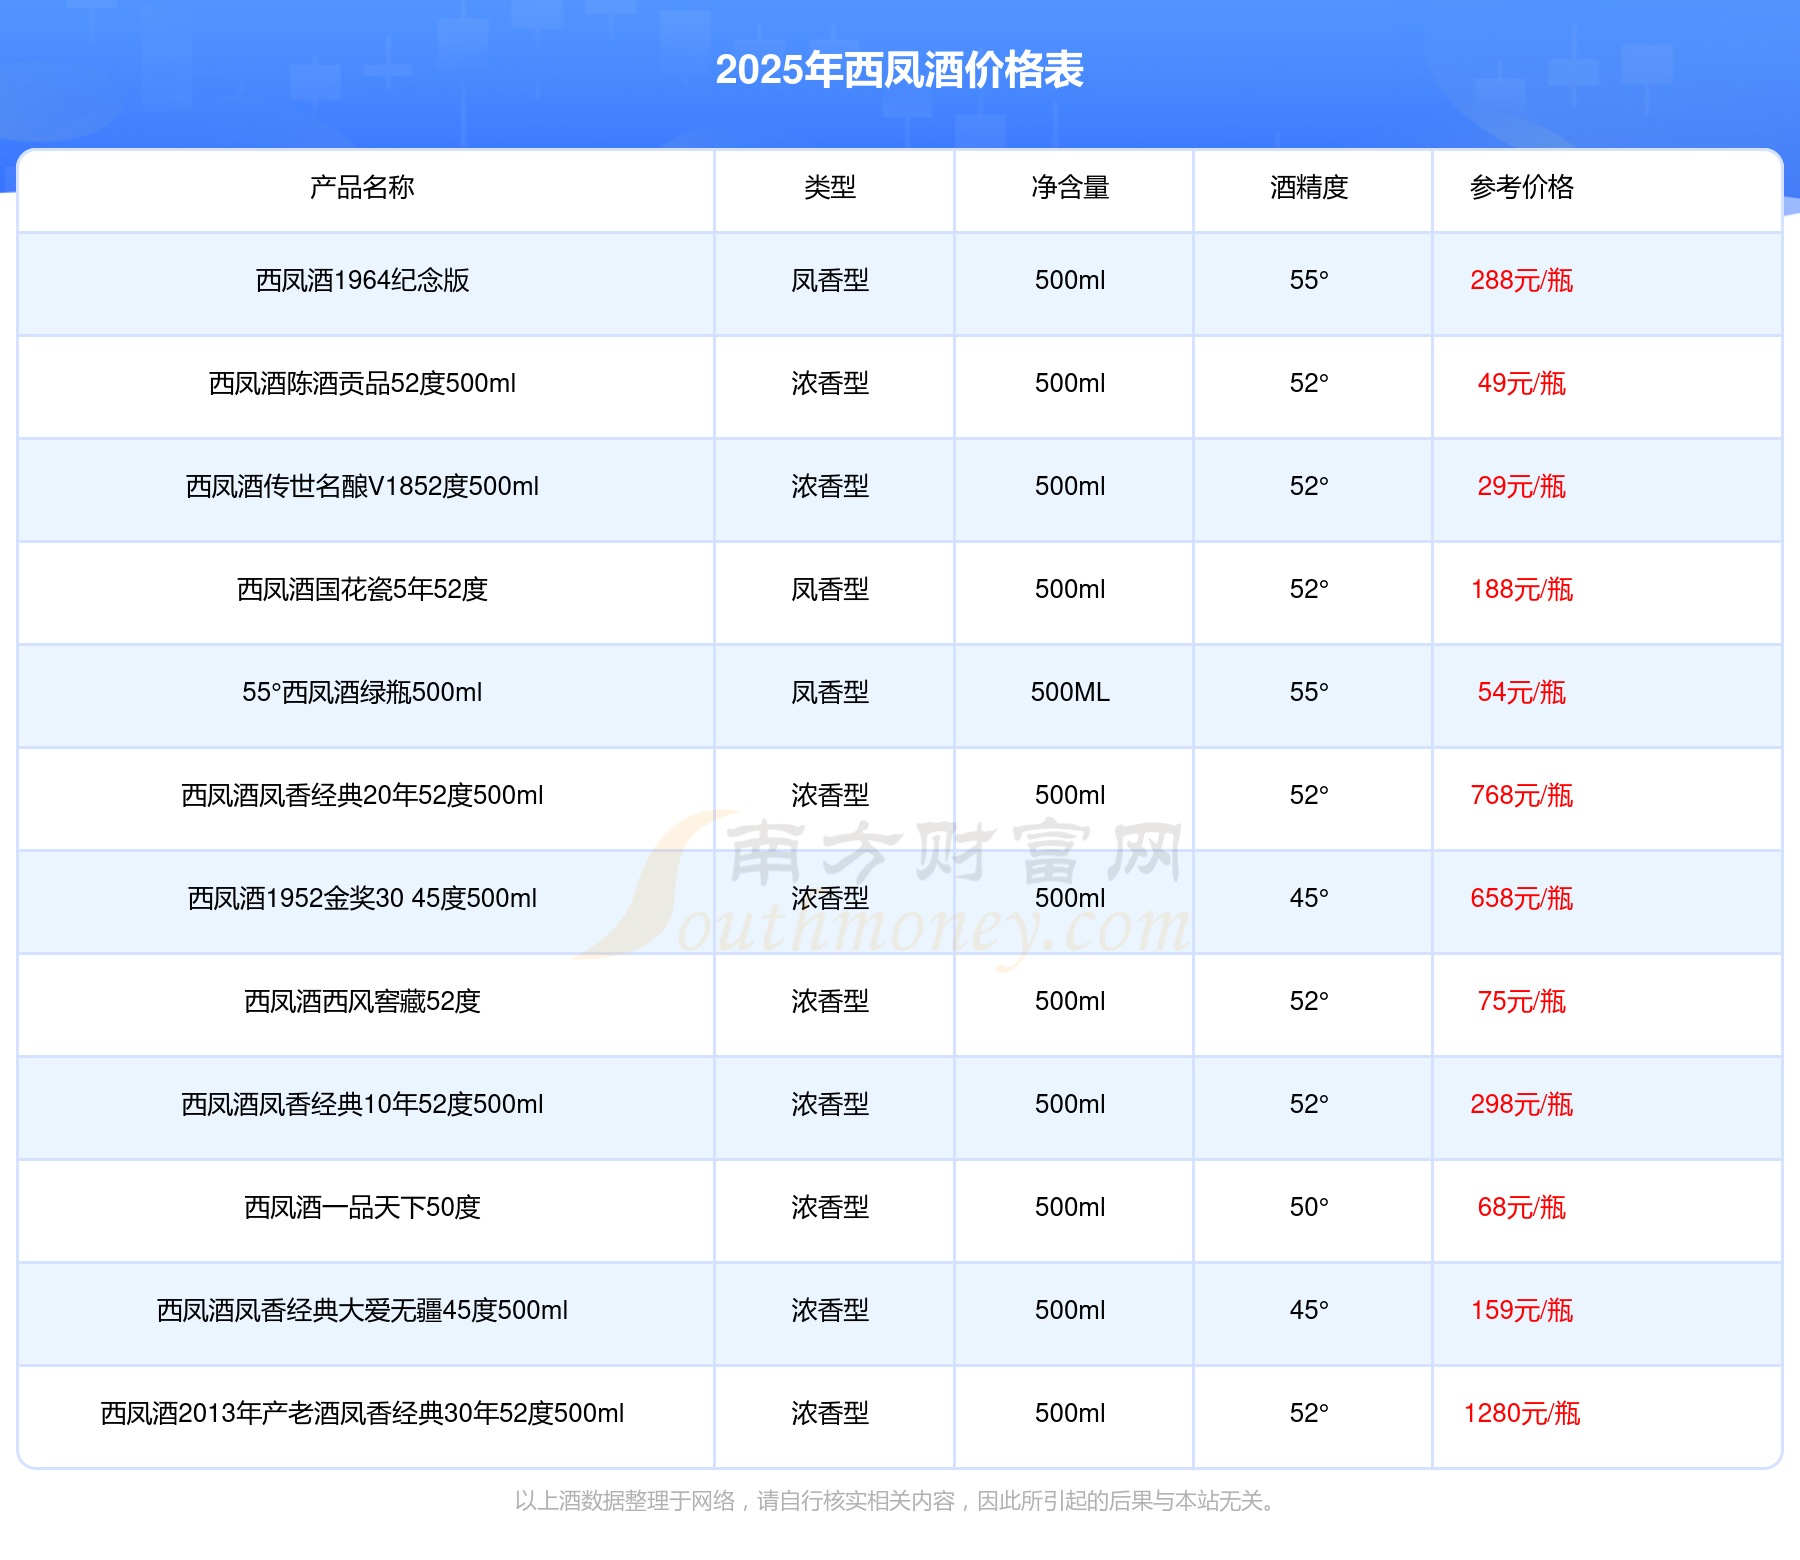Screen dimensions: 1800x1560
Task: Select 55°西凤酒绿瓶500ml product name
Action: click(362, 692)
